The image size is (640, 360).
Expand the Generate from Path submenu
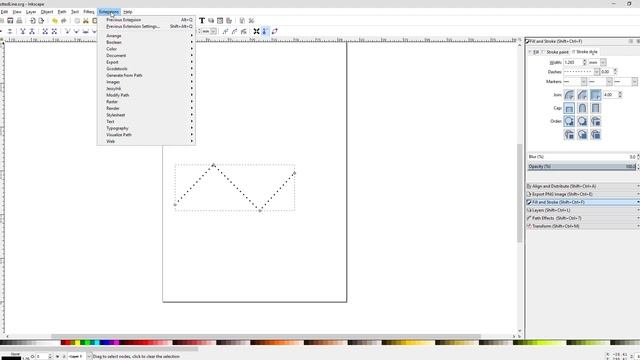pos(146,76)
